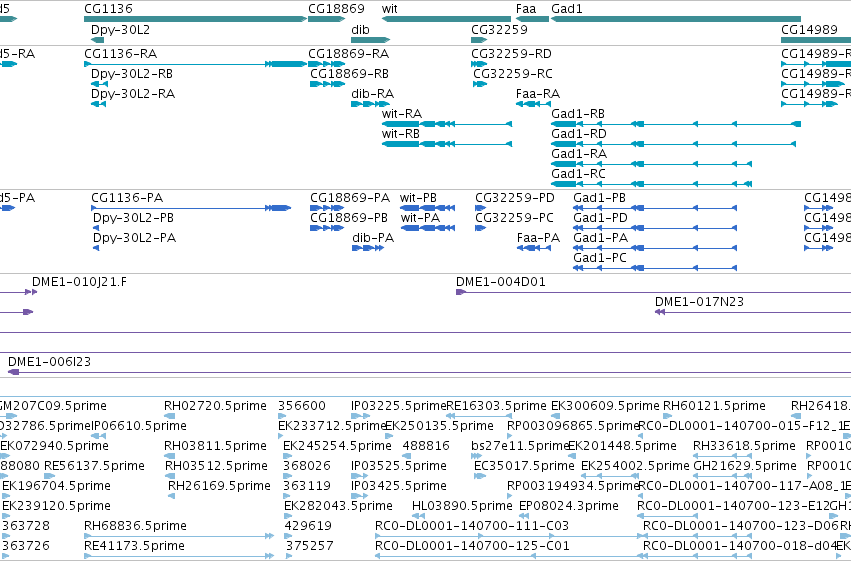Select EST entry 429619
The width and height of the screenshot is (851, 561).
(308, 526)
